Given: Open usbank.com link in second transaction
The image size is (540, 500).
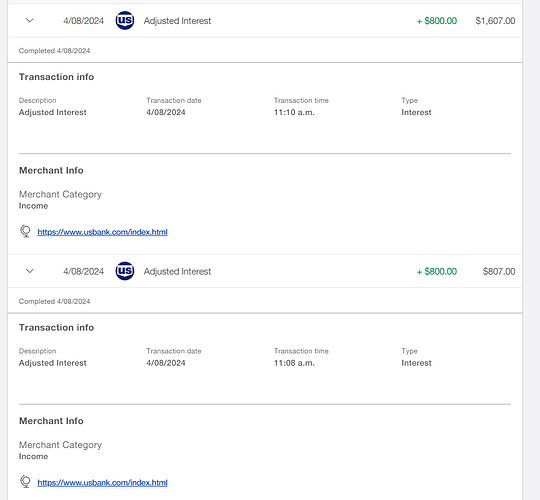Looking at the screenshot, I should click(x=102, y=483).
